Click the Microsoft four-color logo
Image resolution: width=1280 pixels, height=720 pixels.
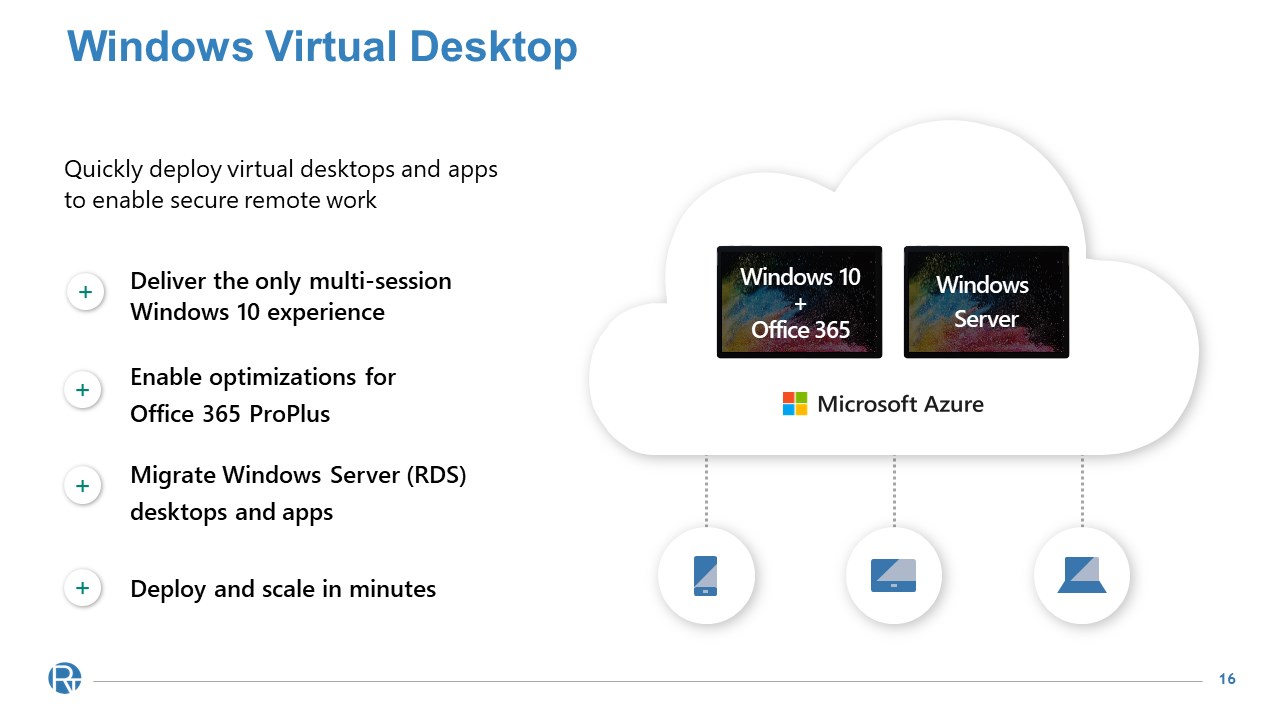(795, 404)
